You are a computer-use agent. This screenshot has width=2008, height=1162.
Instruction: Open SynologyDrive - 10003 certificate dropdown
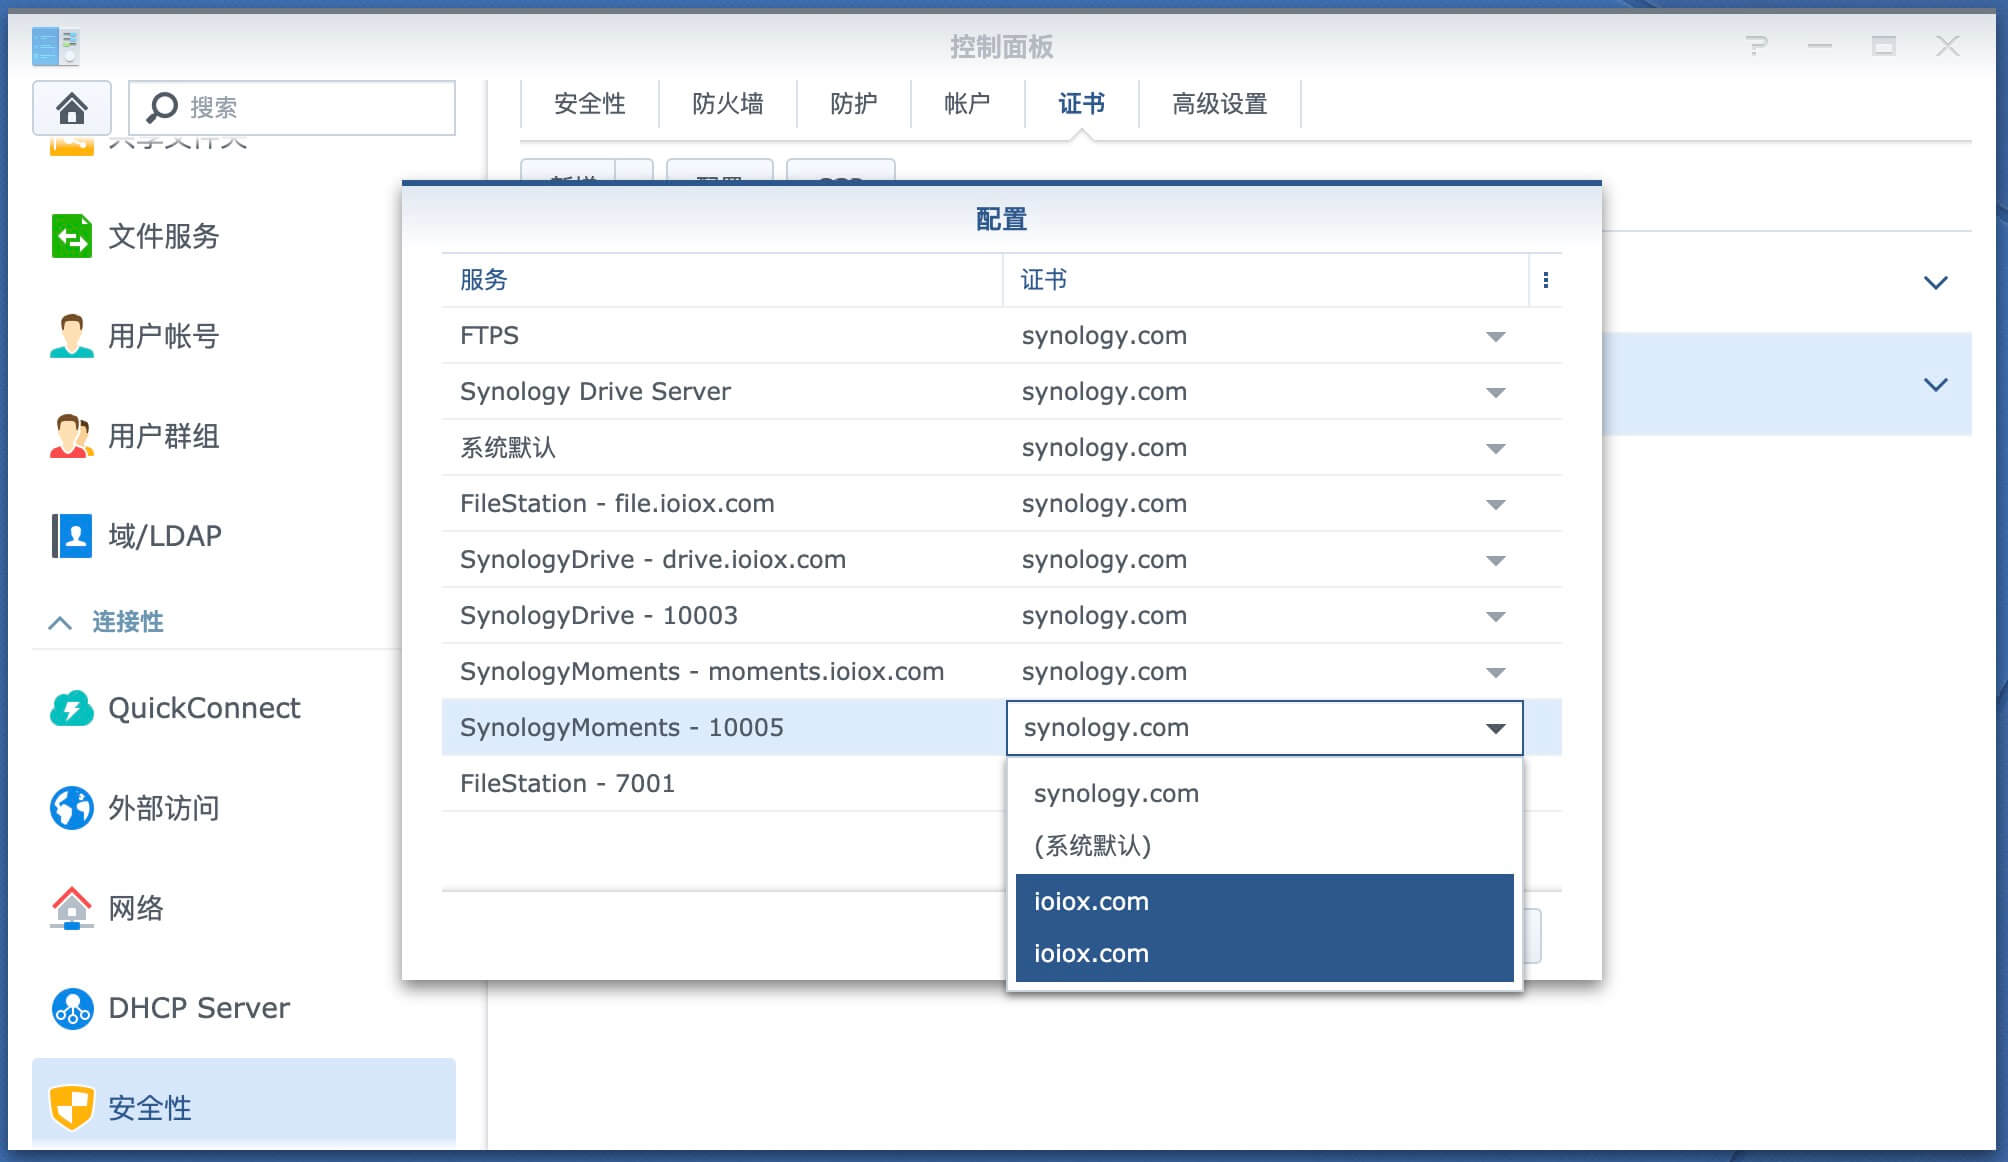tap(1495, 616)
